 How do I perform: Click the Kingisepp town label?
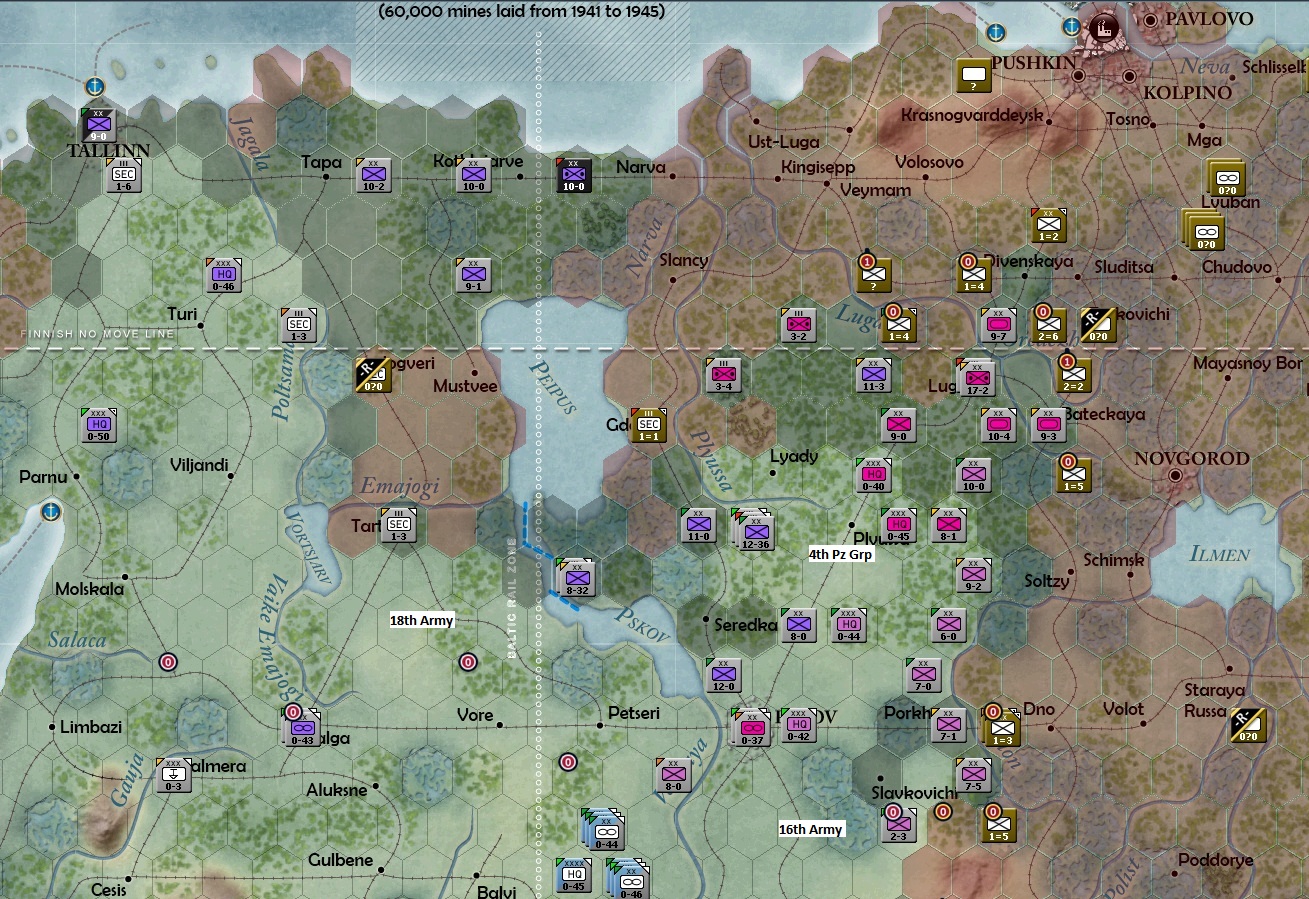click(819, 167)
